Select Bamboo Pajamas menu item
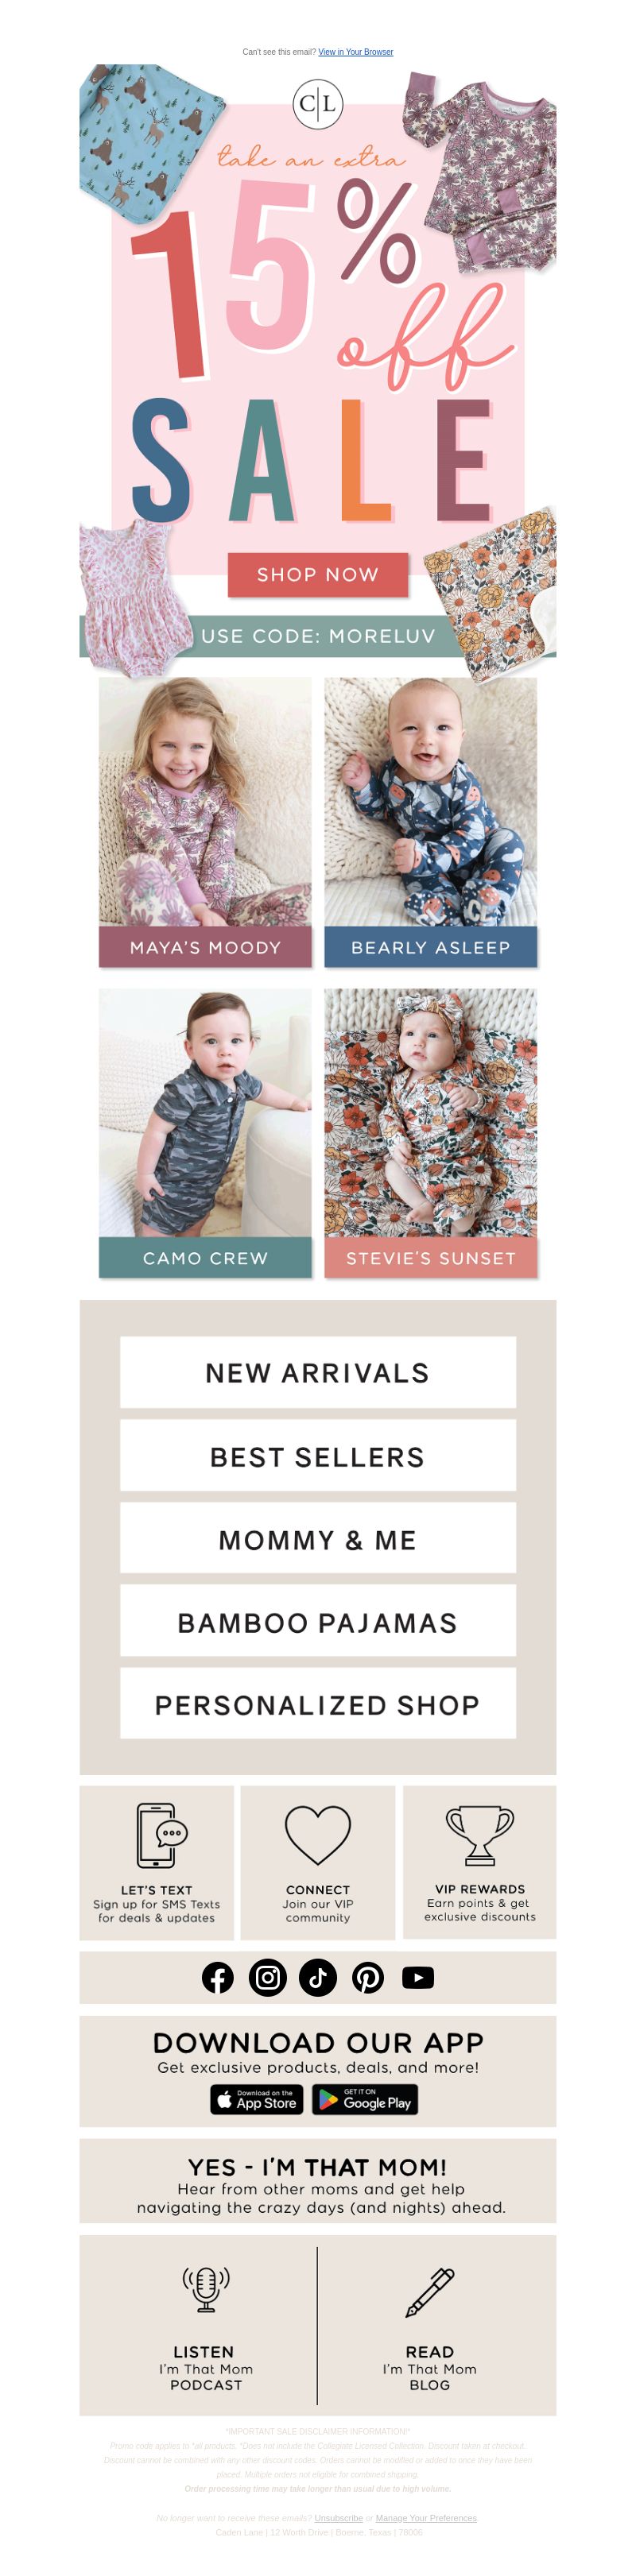The width and height of the screenshot is (636, 2576). click(318, 1622)
